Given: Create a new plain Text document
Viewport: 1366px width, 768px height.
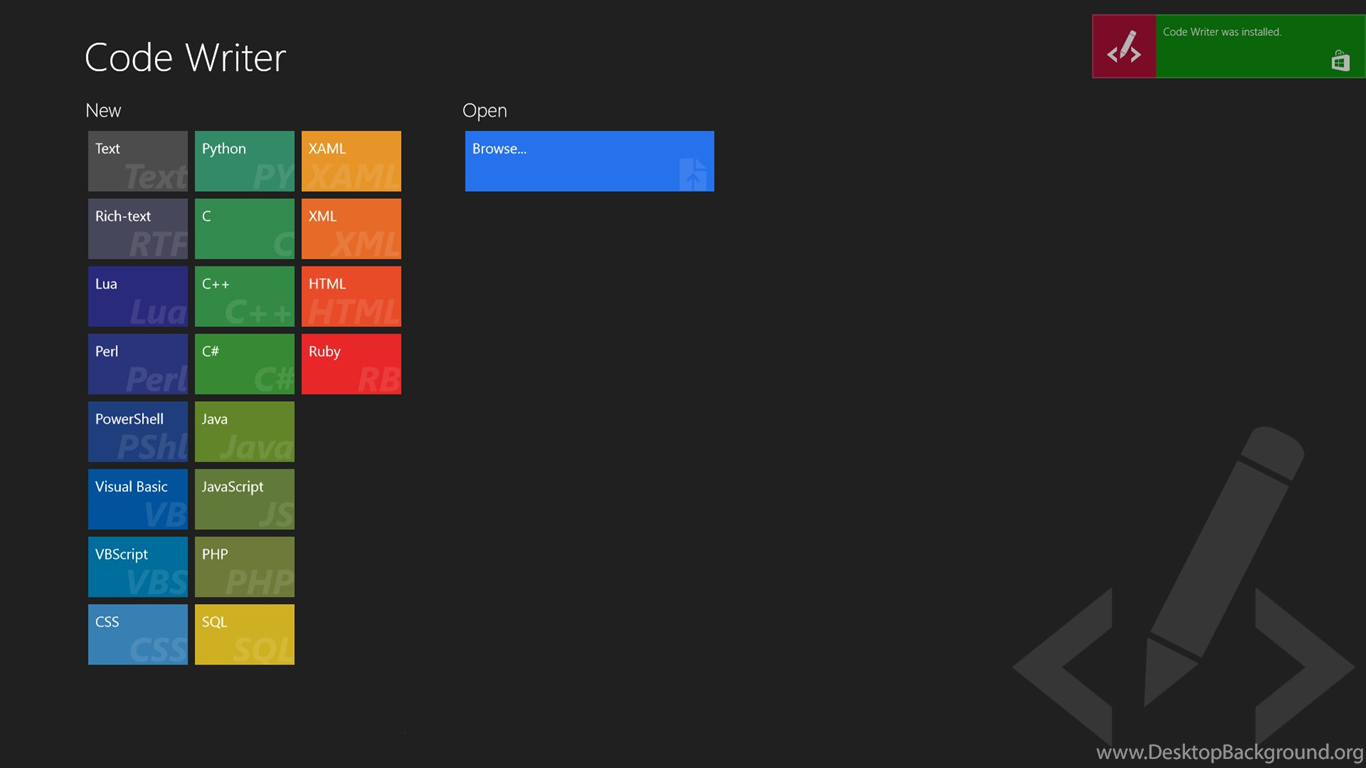Looking at the screenshot, I should coord(138,161).
